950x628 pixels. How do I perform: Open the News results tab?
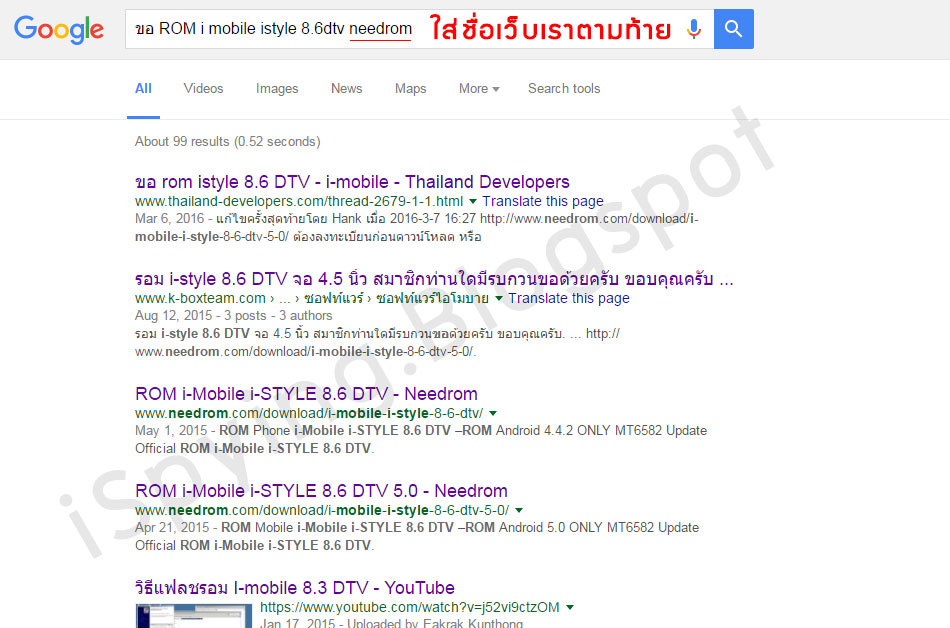point(347,88)
